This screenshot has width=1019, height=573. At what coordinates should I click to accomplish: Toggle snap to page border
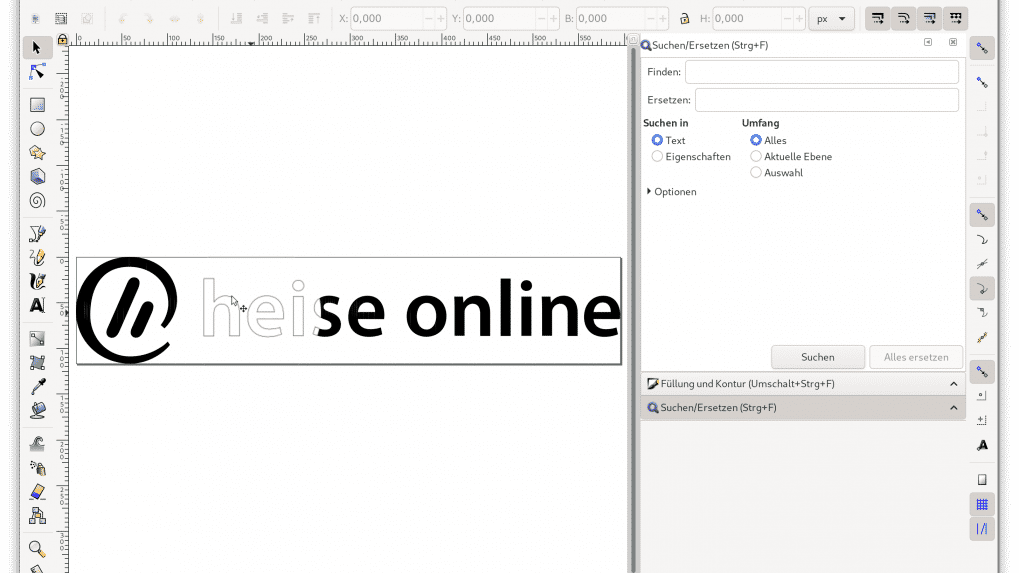[982, 480]
